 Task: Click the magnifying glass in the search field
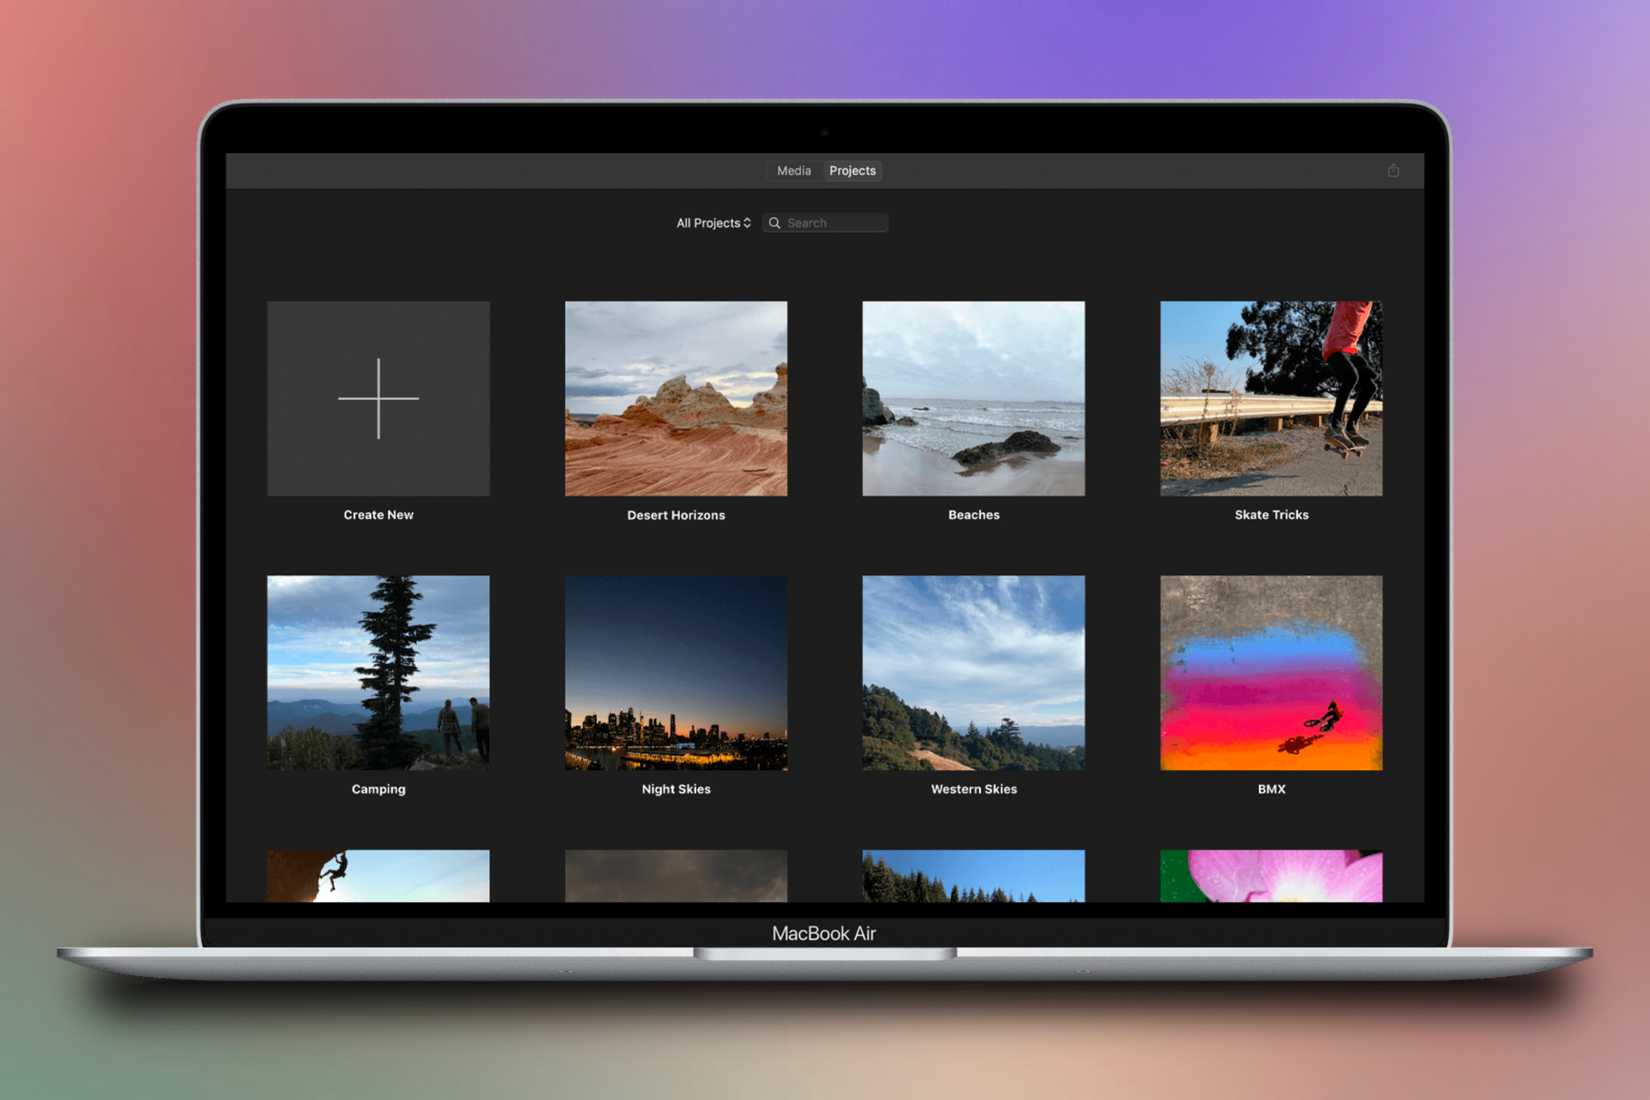click(775, 222)
